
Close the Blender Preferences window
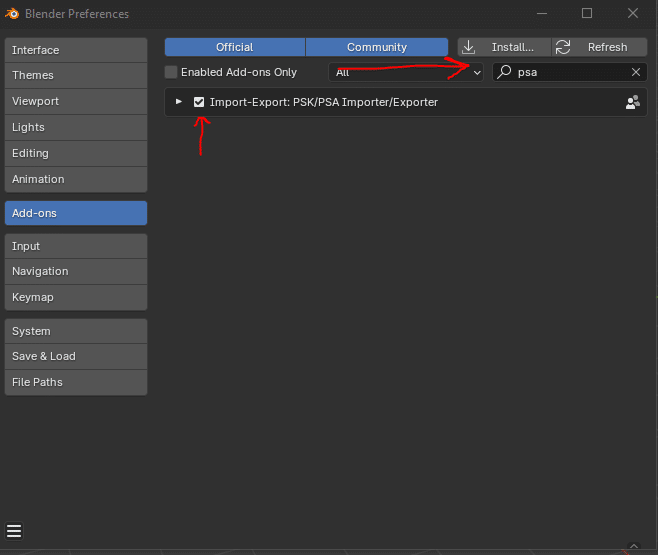(633, 13)
